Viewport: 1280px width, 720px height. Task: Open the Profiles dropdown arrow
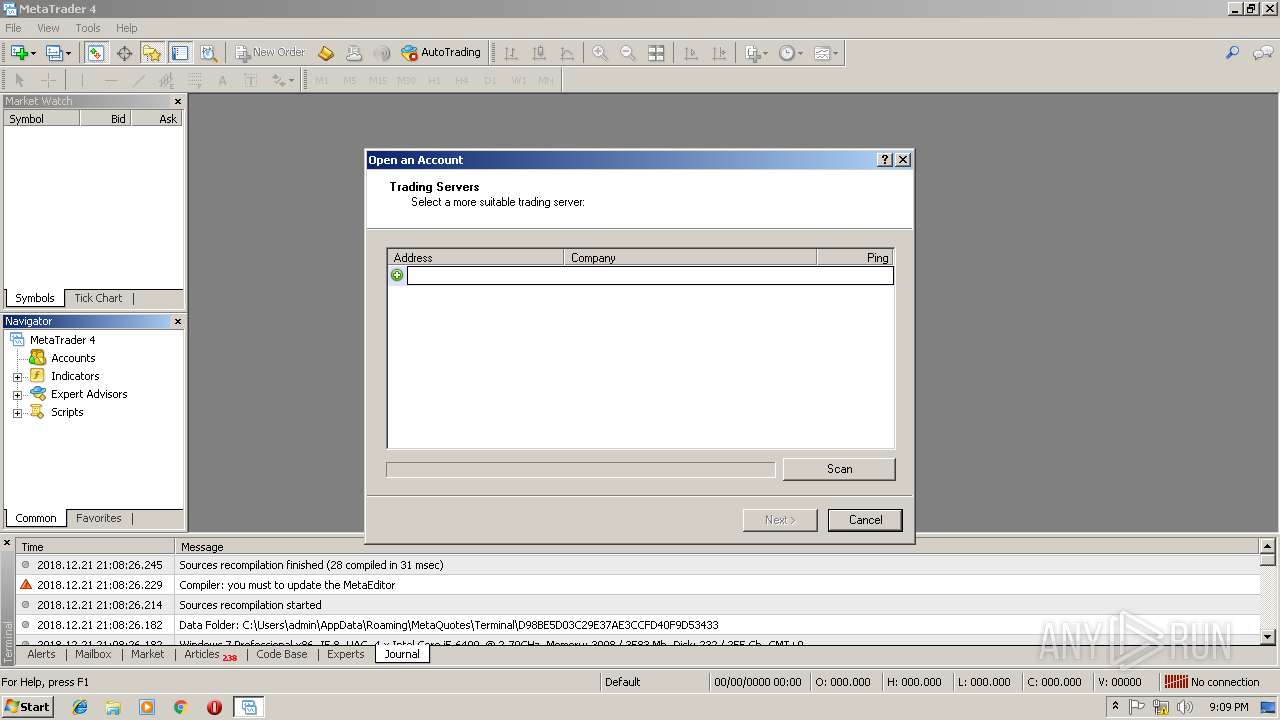click(x=68, y=53)
